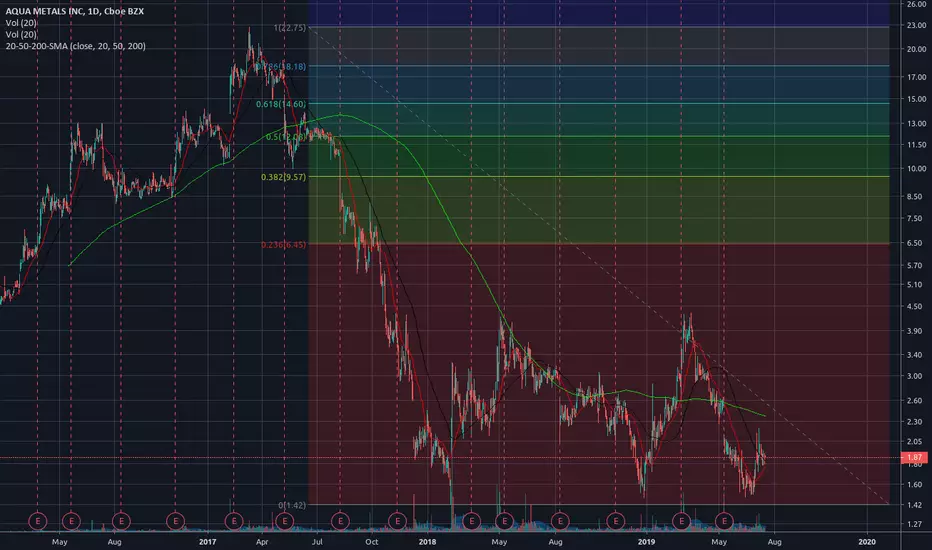Select the Oct label on the time axis
The height and width of the screenshot is (550, 932).
click(371, 542)
